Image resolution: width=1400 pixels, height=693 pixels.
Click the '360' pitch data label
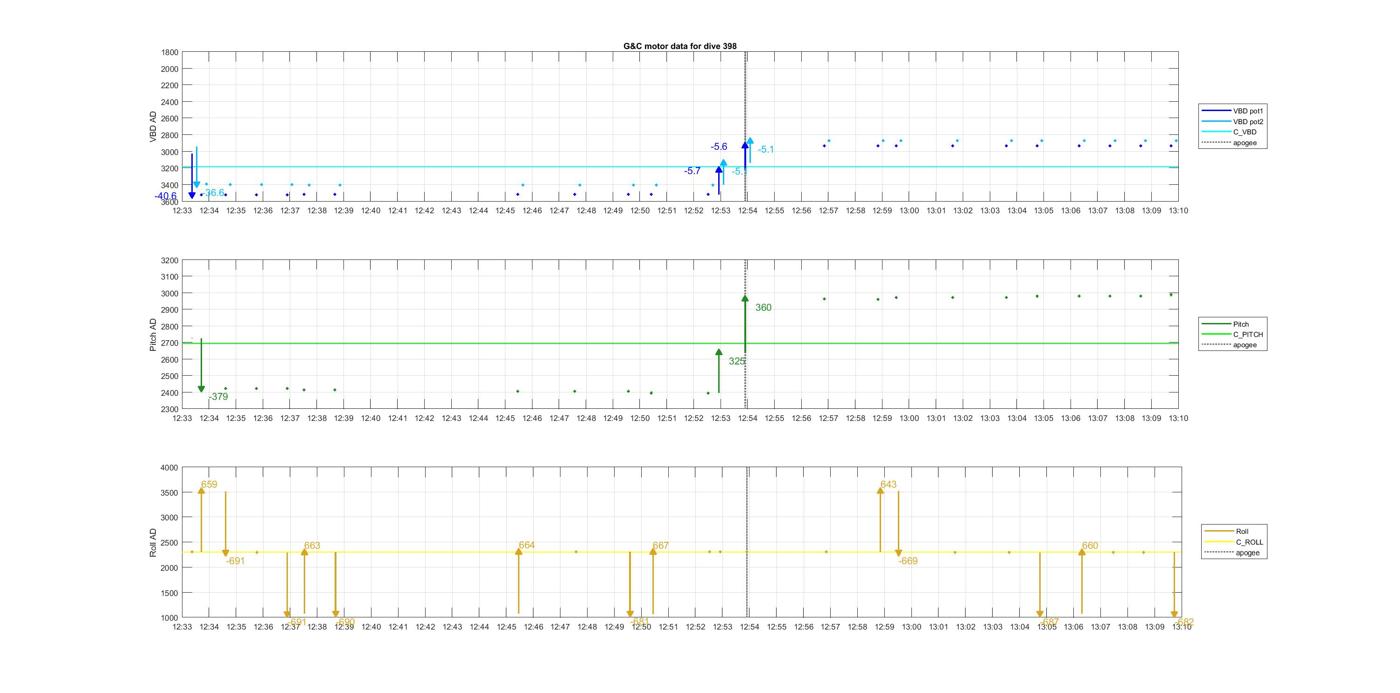(x=763, y=308)
